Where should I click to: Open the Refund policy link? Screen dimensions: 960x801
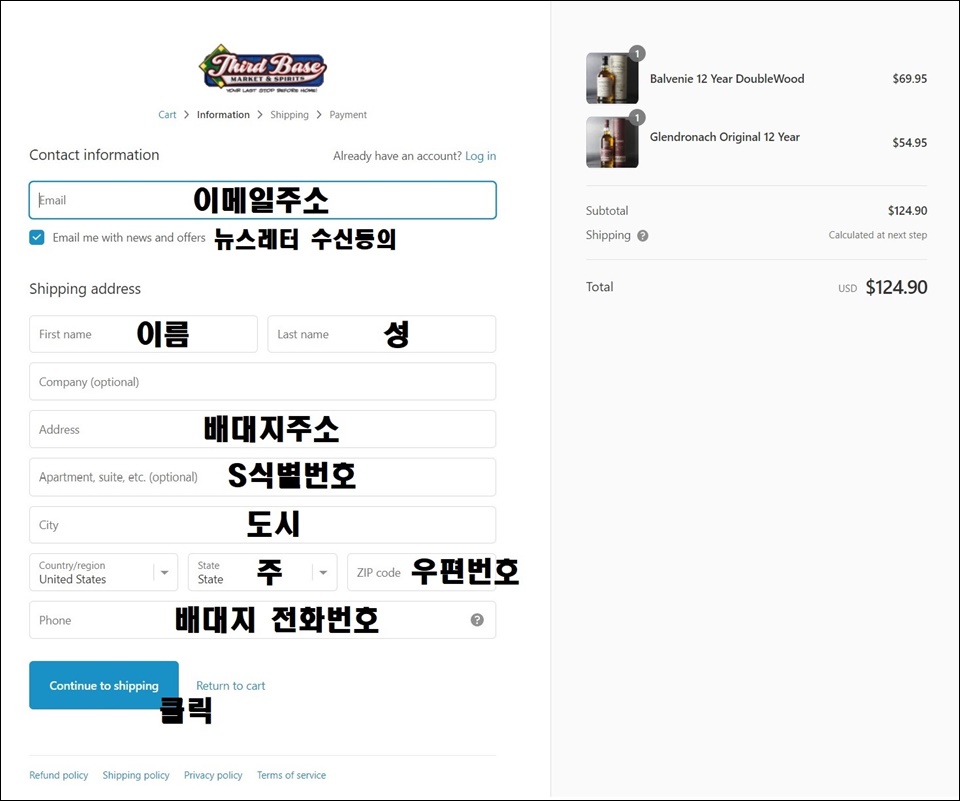[59, 775]
